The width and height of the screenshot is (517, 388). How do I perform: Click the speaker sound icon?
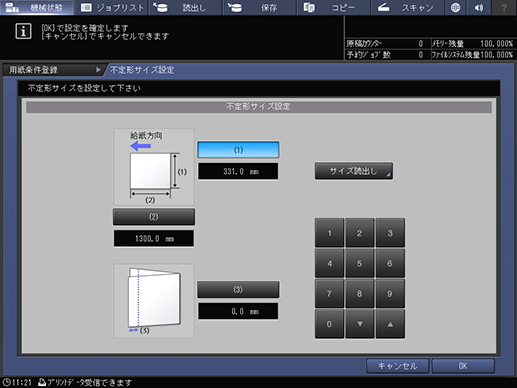(479, 7)
